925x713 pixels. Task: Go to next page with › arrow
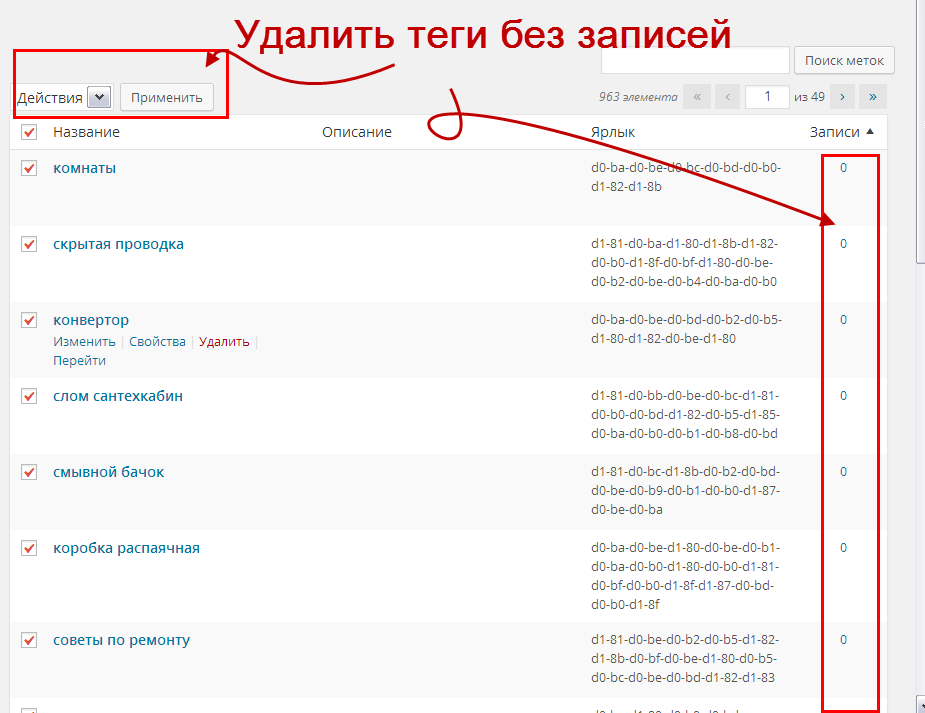[x=842, y=97]
